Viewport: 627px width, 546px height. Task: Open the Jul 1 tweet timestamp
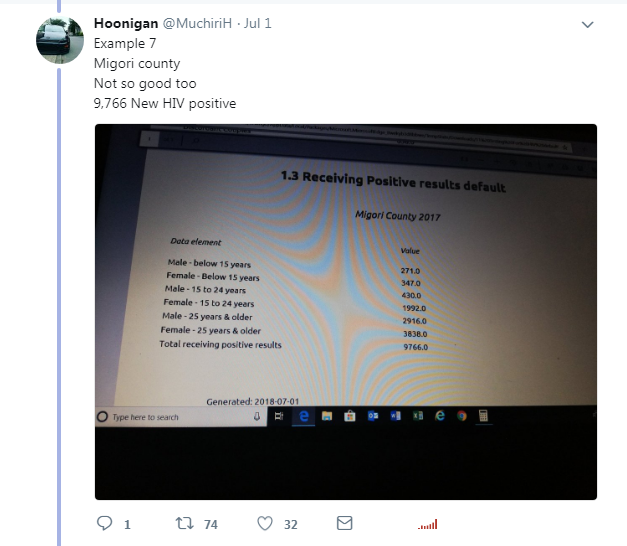pyautogui.click(x=258, y=23)
